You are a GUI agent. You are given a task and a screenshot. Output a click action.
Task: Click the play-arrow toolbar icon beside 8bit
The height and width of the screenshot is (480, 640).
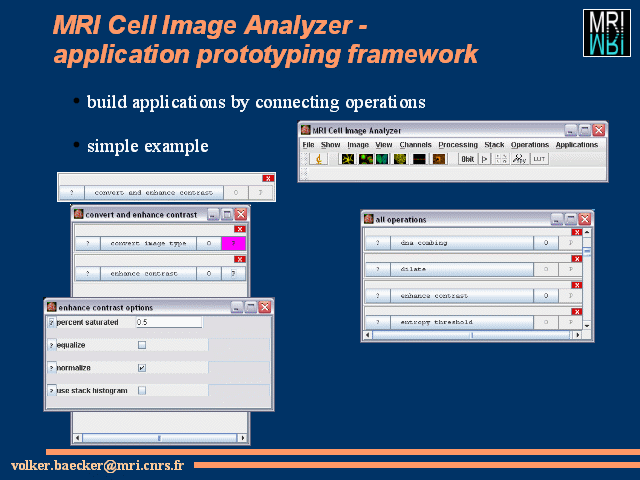click(x=484, y=159)
